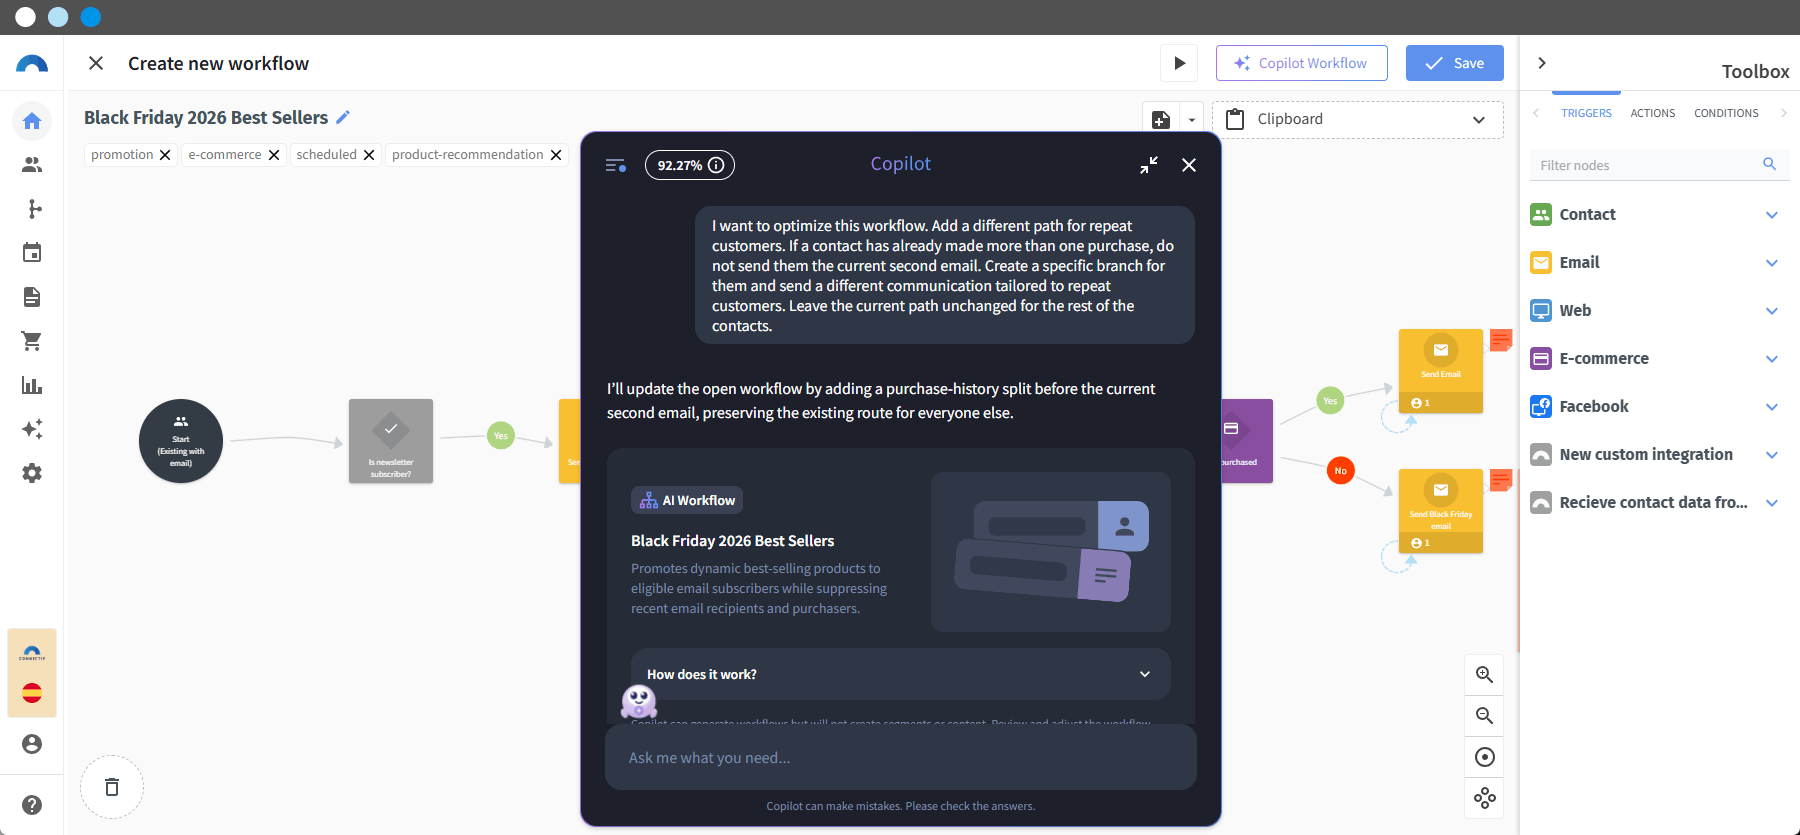
Task: Open the Contacts icon in left sidebar
Action: point(32,165)
